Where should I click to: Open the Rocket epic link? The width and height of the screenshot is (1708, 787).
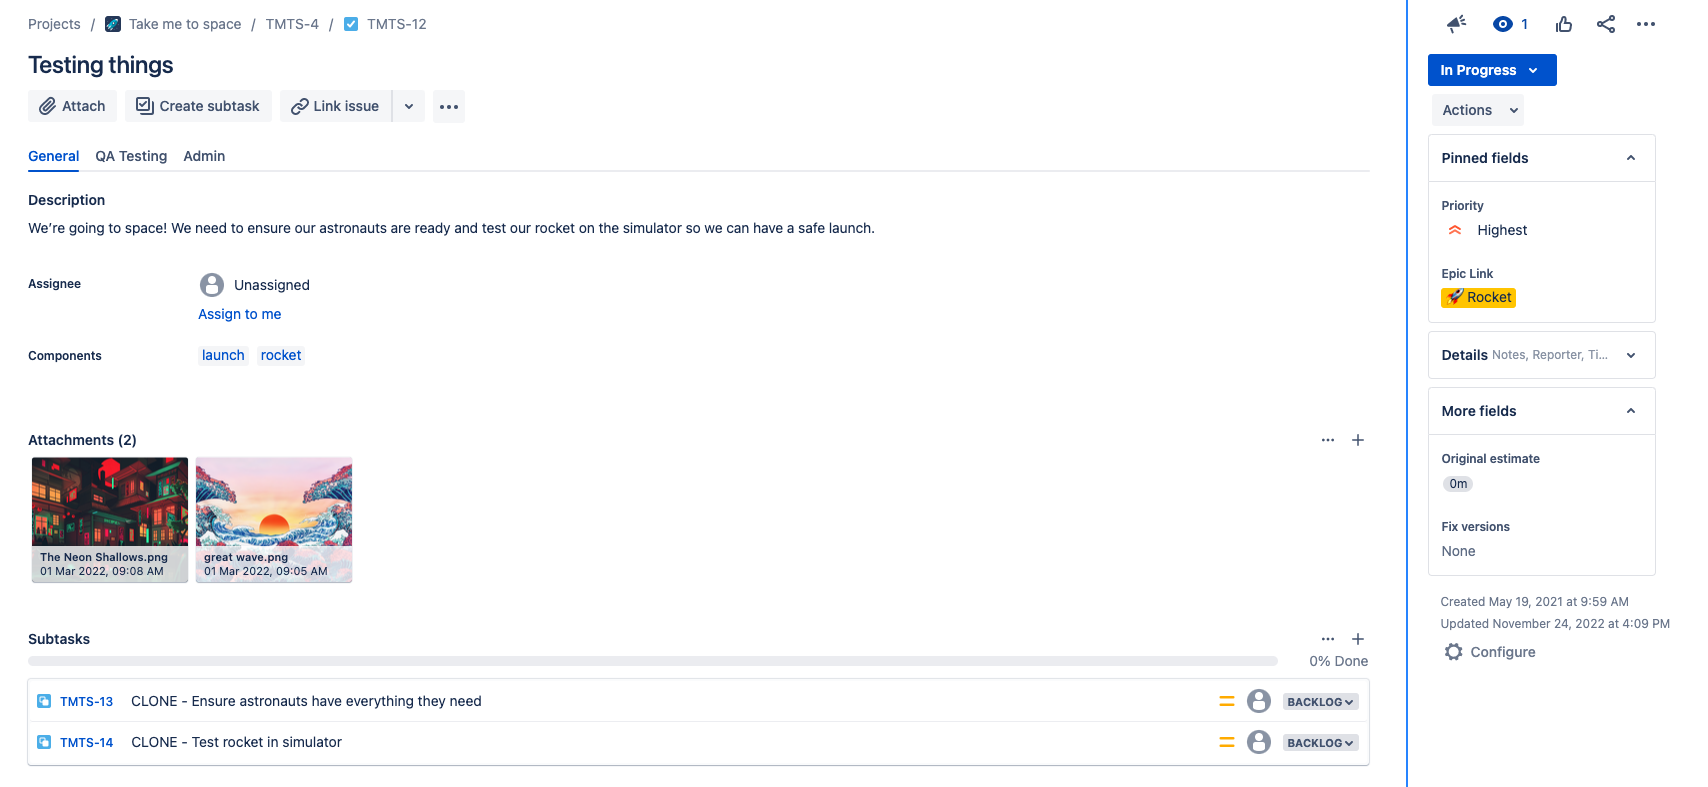[1478, 297]
